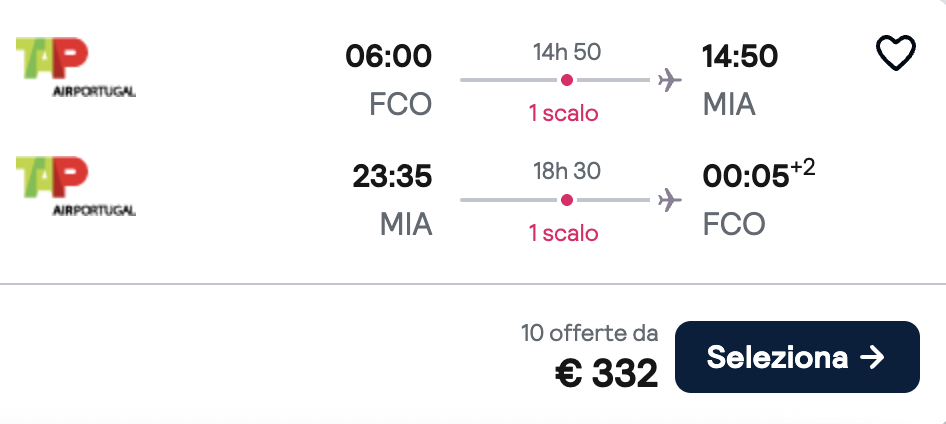Click the return flight airplane icon

[669, 200]
